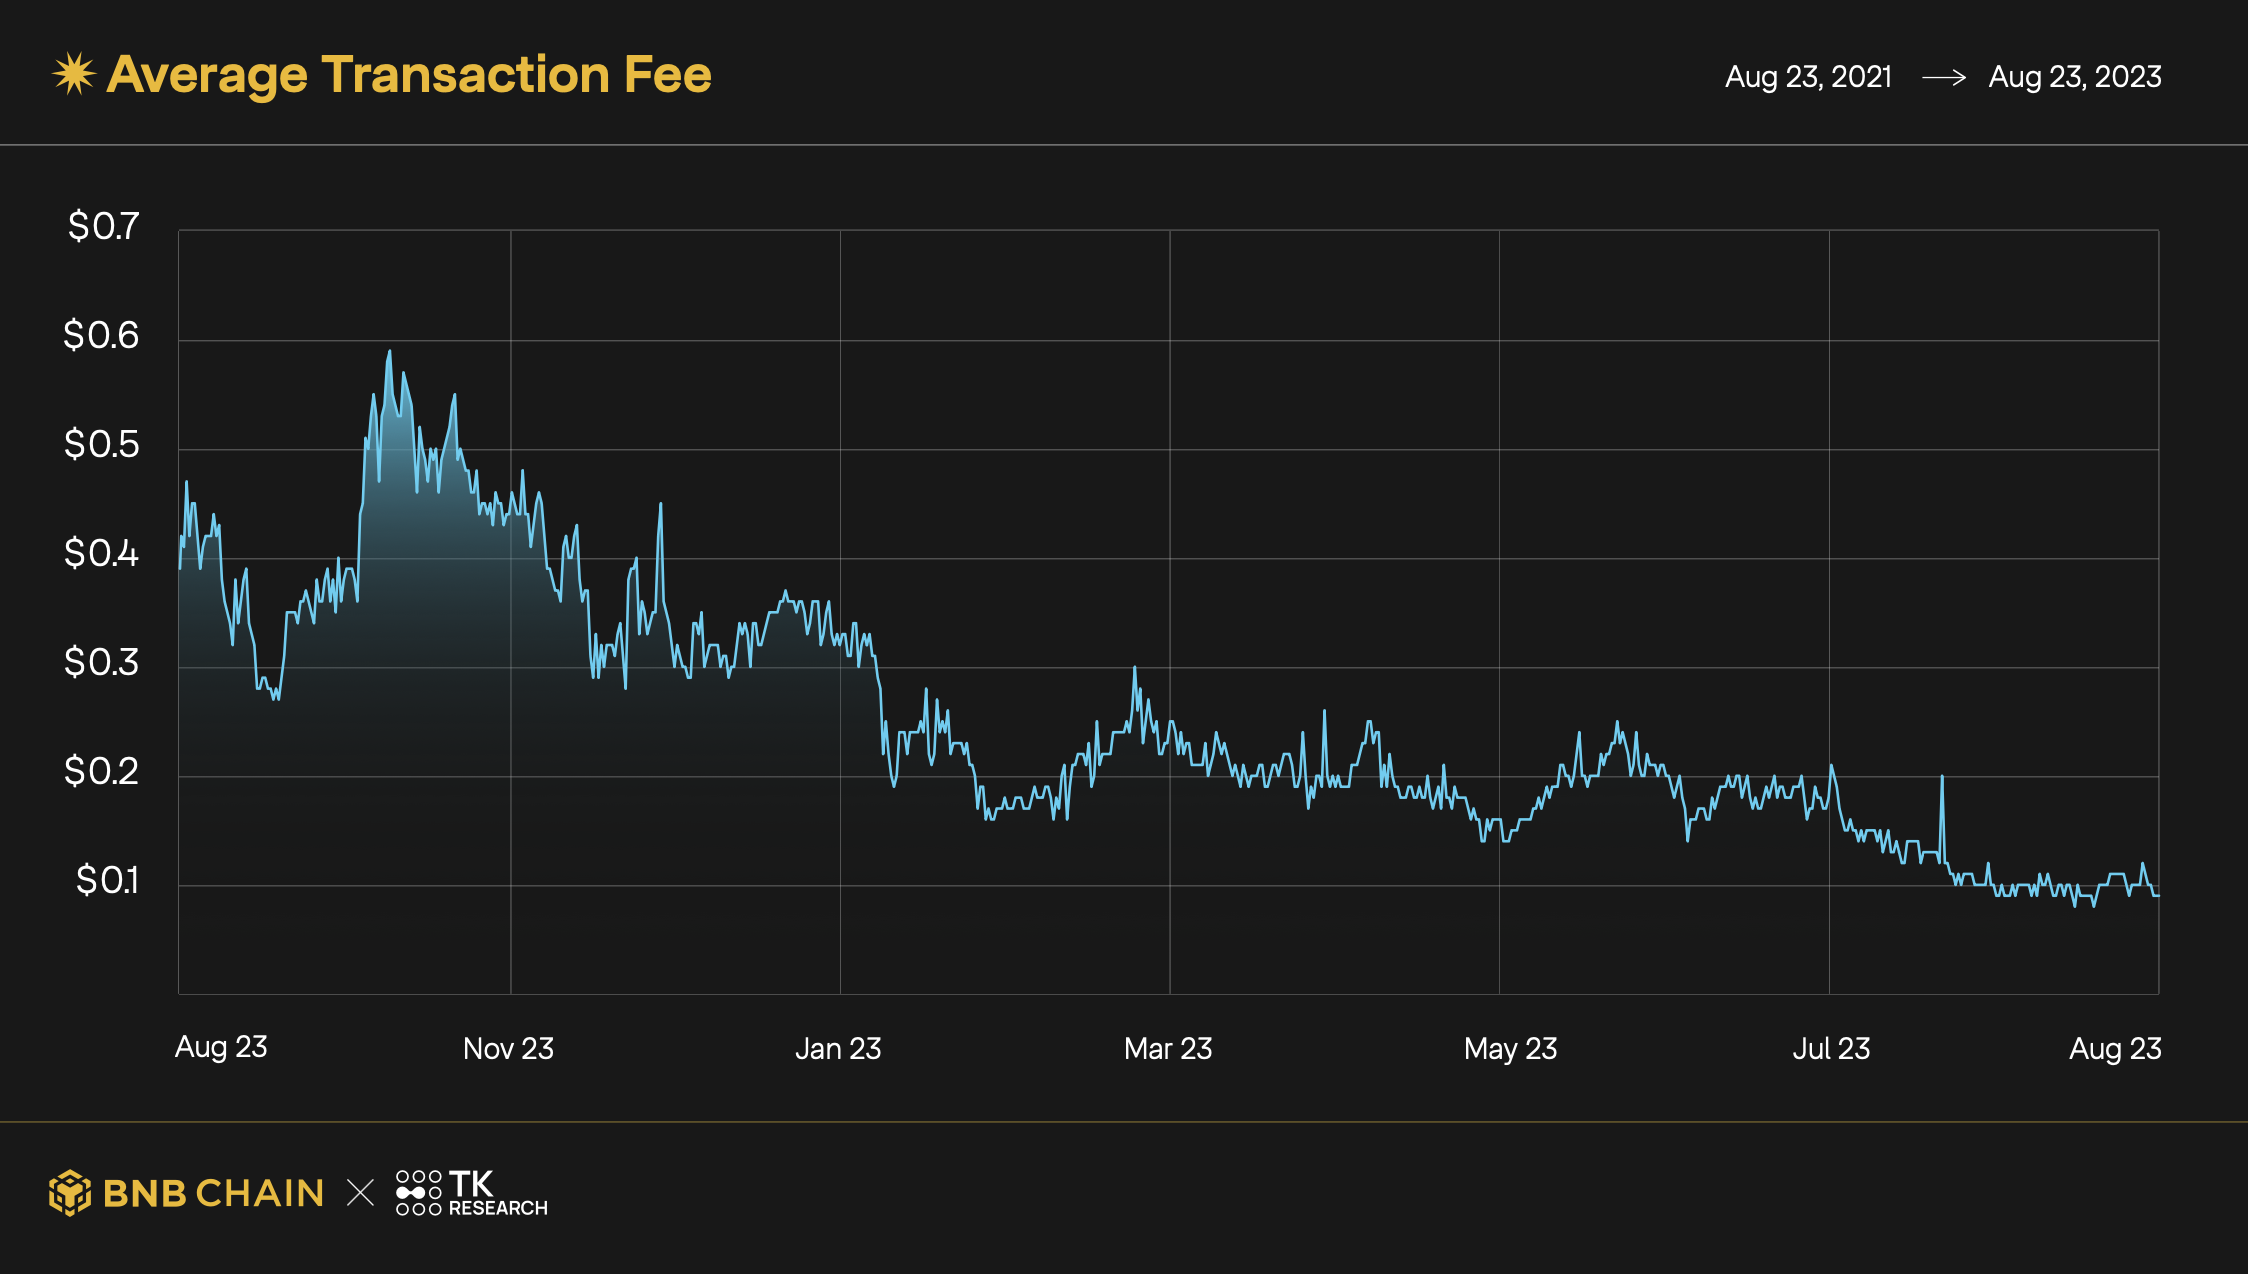Click the '$0.2' y-axis label
This screenshot has height=1274, width=2248.
tap(101, 771)
